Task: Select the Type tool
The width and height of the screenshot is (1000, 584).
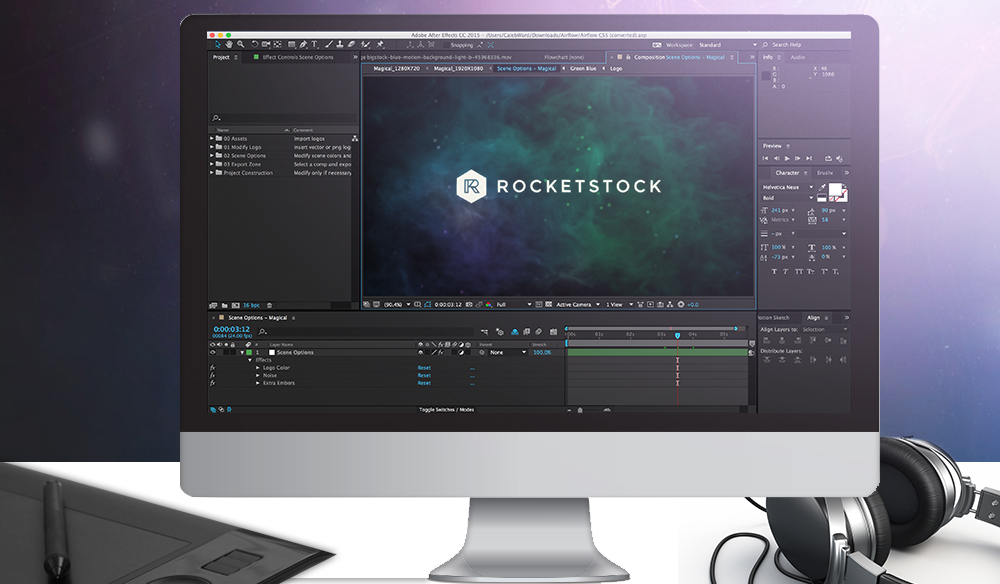Action: tap(314, 45)
